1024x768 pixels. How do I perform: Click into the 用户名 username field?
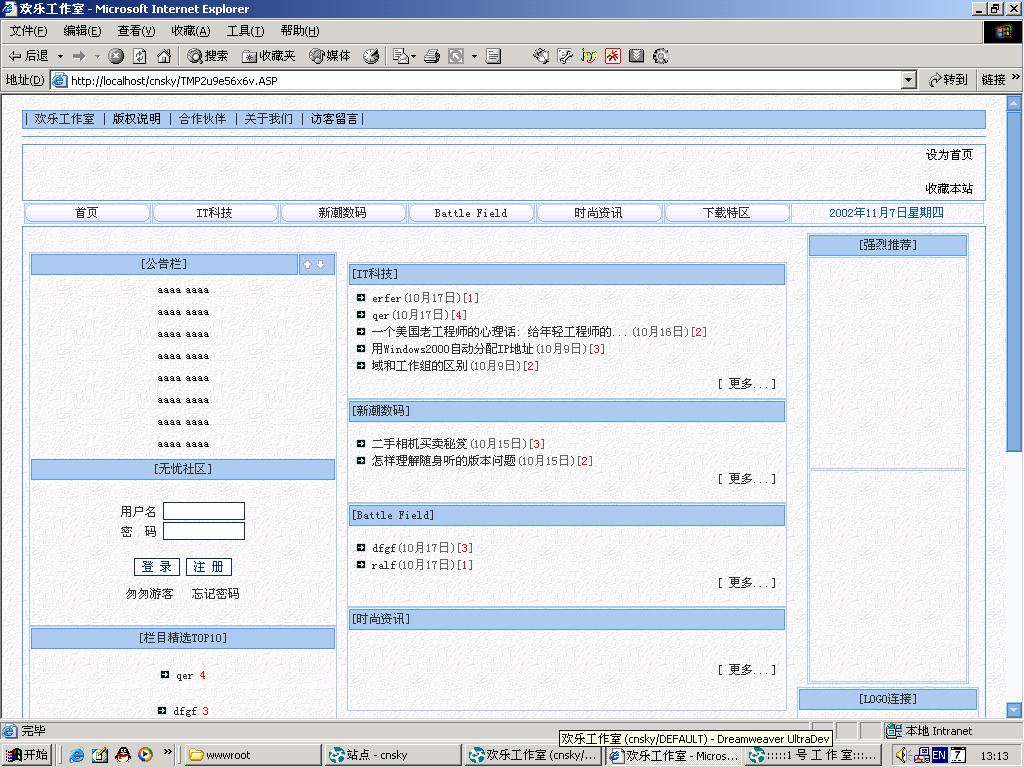click(204, 511)
